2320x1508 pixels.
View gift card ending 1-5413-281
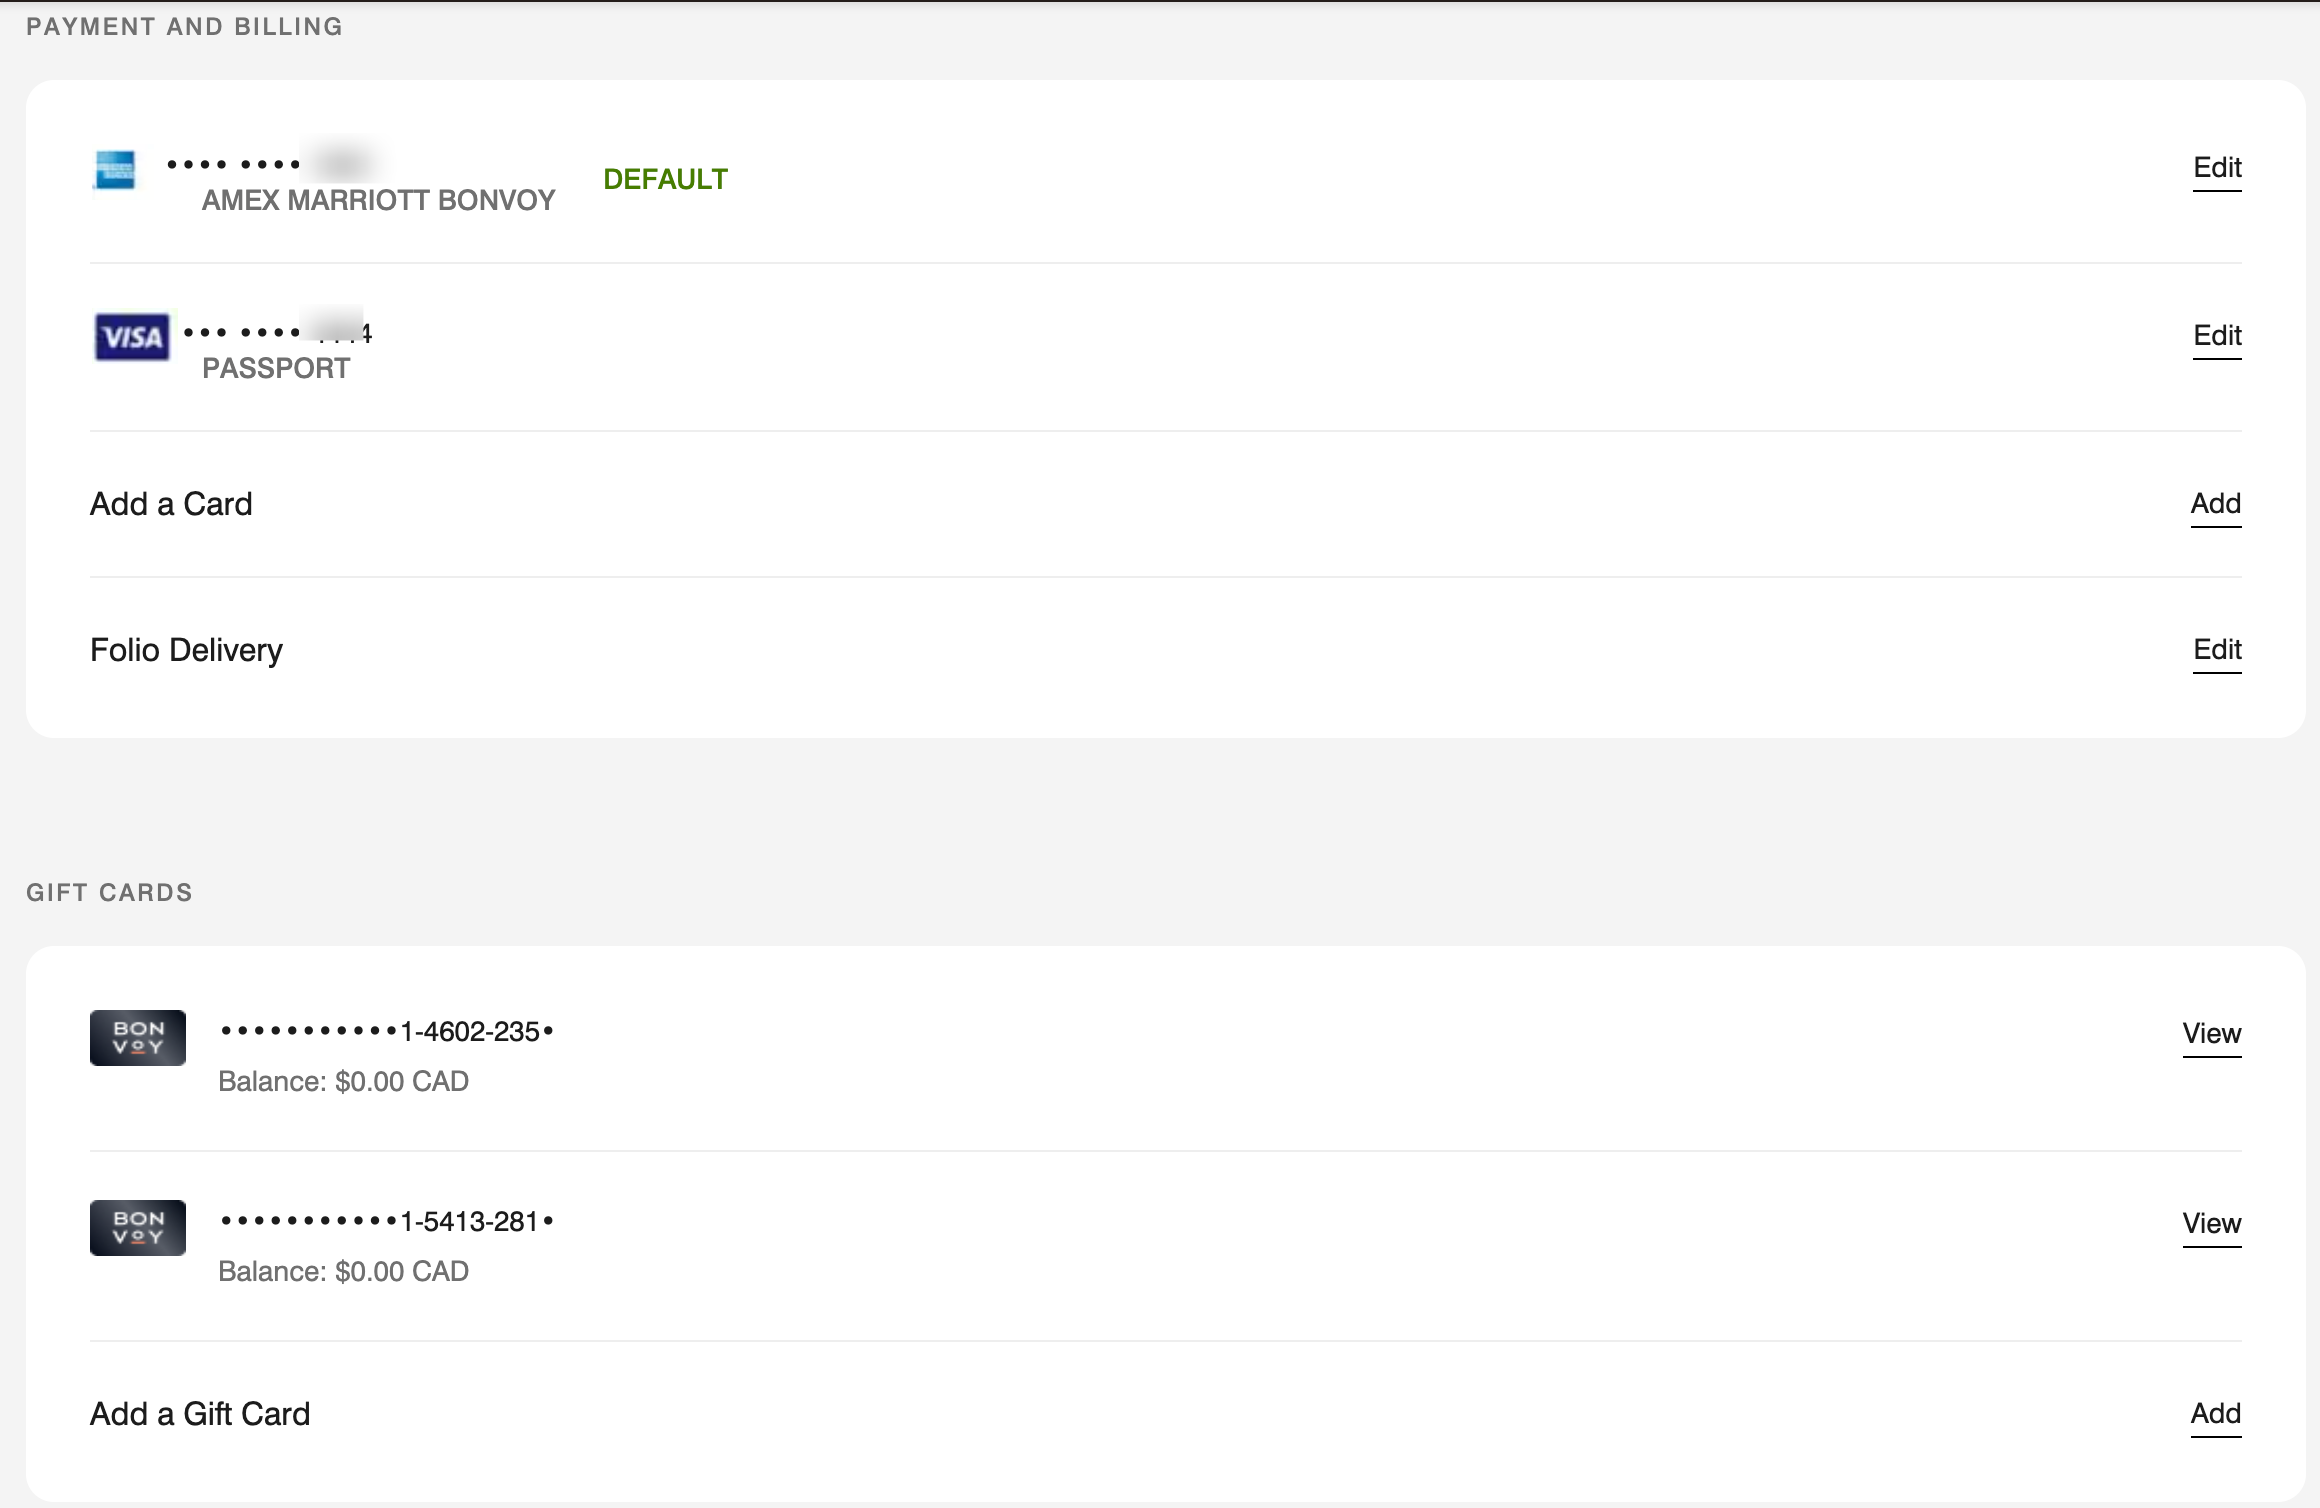[2211, 1224]
